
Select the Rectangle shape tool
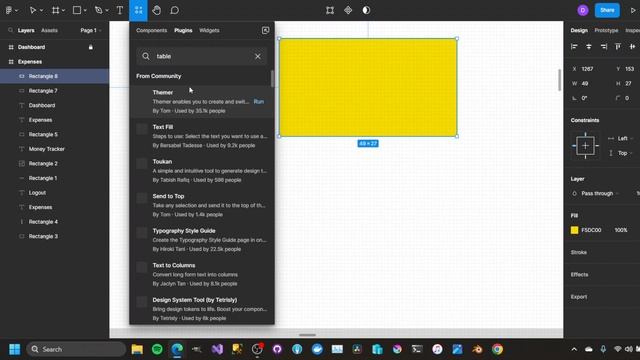click(x=77, y=10)
